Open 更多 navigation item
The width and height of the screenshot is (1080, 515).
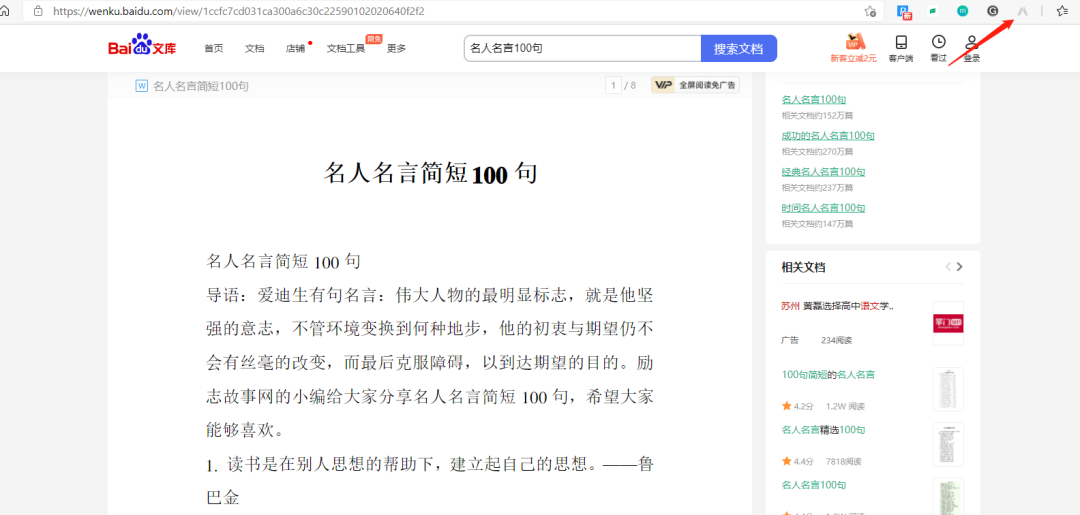(x=396, y=48)
